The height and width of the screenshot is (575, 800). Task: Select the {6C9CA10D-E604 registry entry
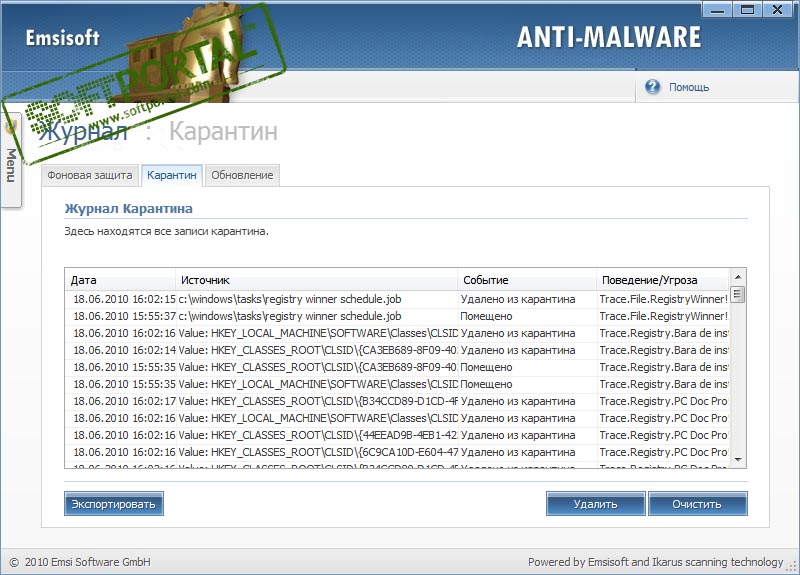(x=397, y=452)
